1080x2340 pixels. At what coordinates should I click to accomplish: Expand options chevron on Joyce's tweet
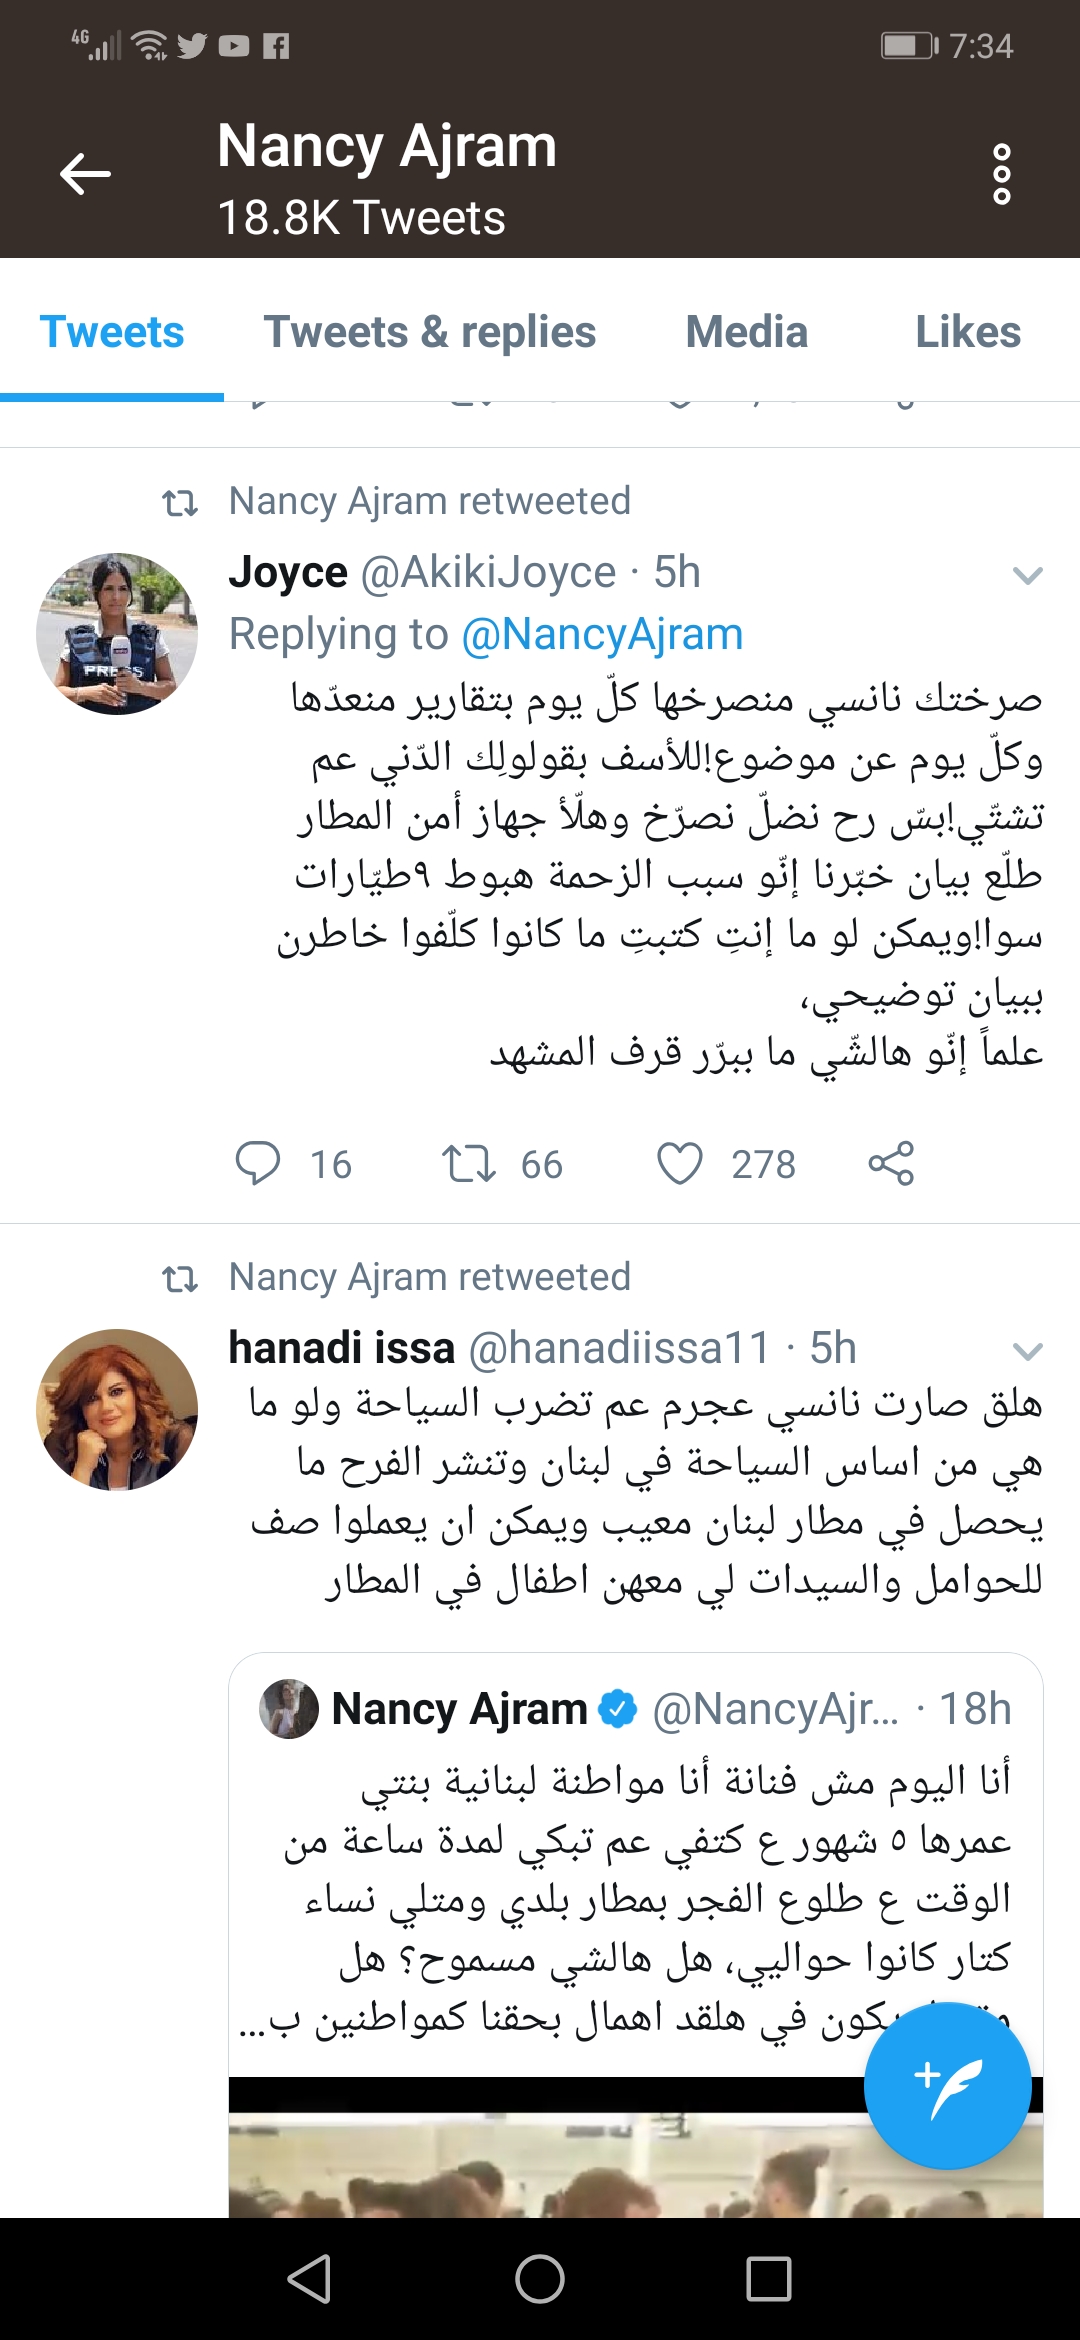point(1027,575)
